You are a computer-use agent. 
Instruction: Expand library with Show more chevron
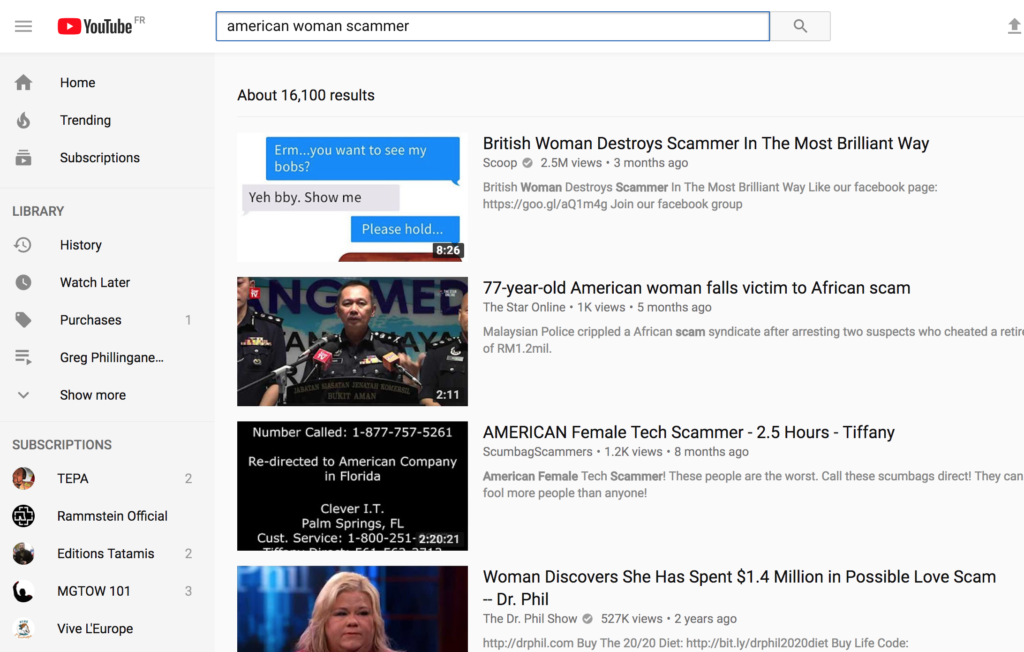tap(24, 395)
